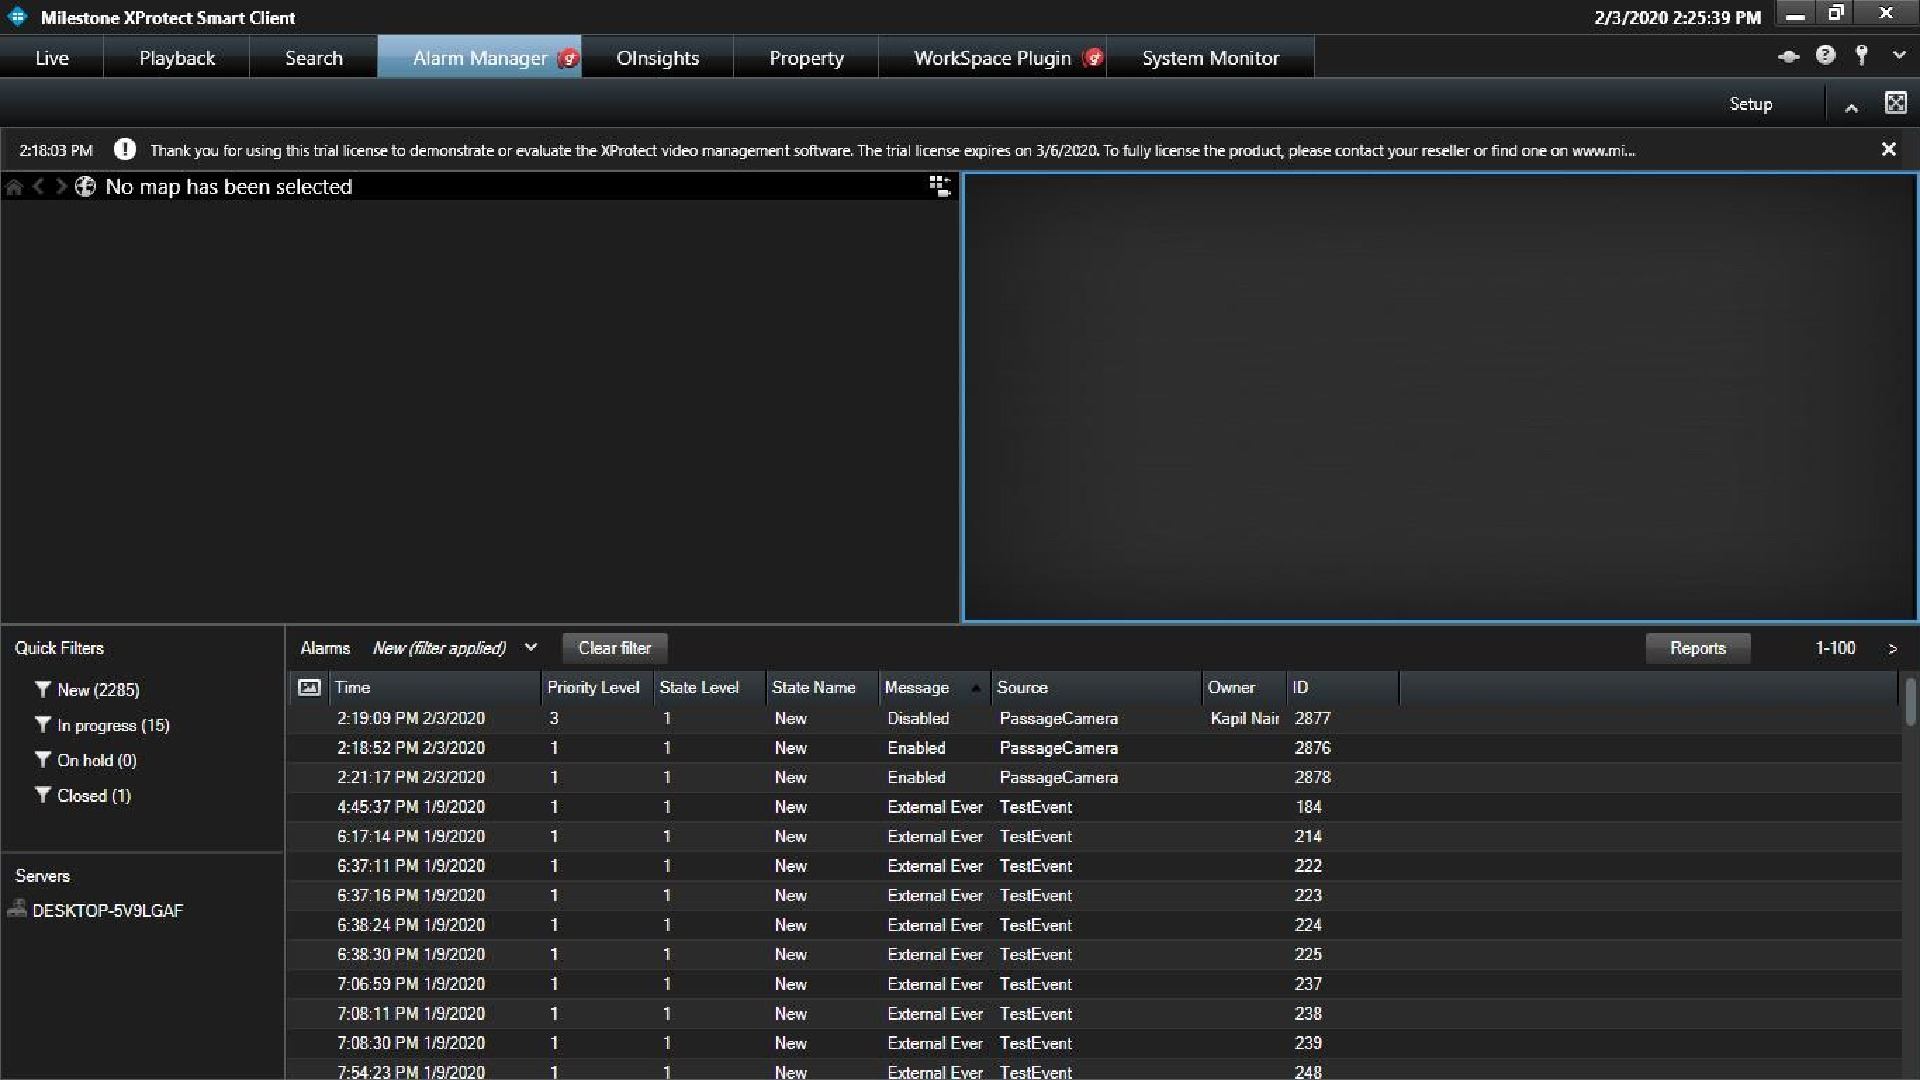Apply the New quick filter
Screen dimensions: 1920x1080
87,690
